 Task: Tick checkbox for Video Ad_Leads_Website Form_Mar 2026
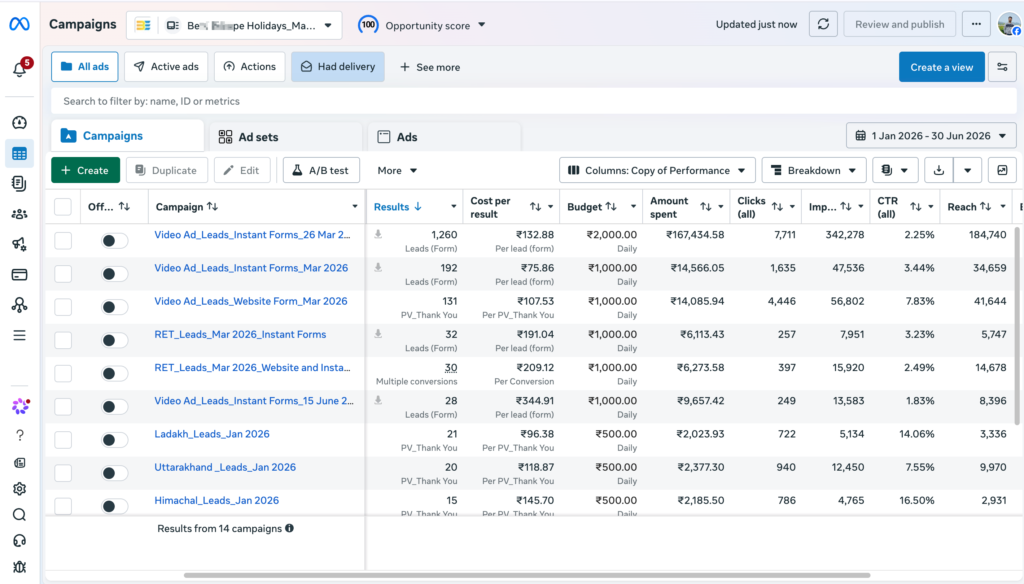click(63, 307)
